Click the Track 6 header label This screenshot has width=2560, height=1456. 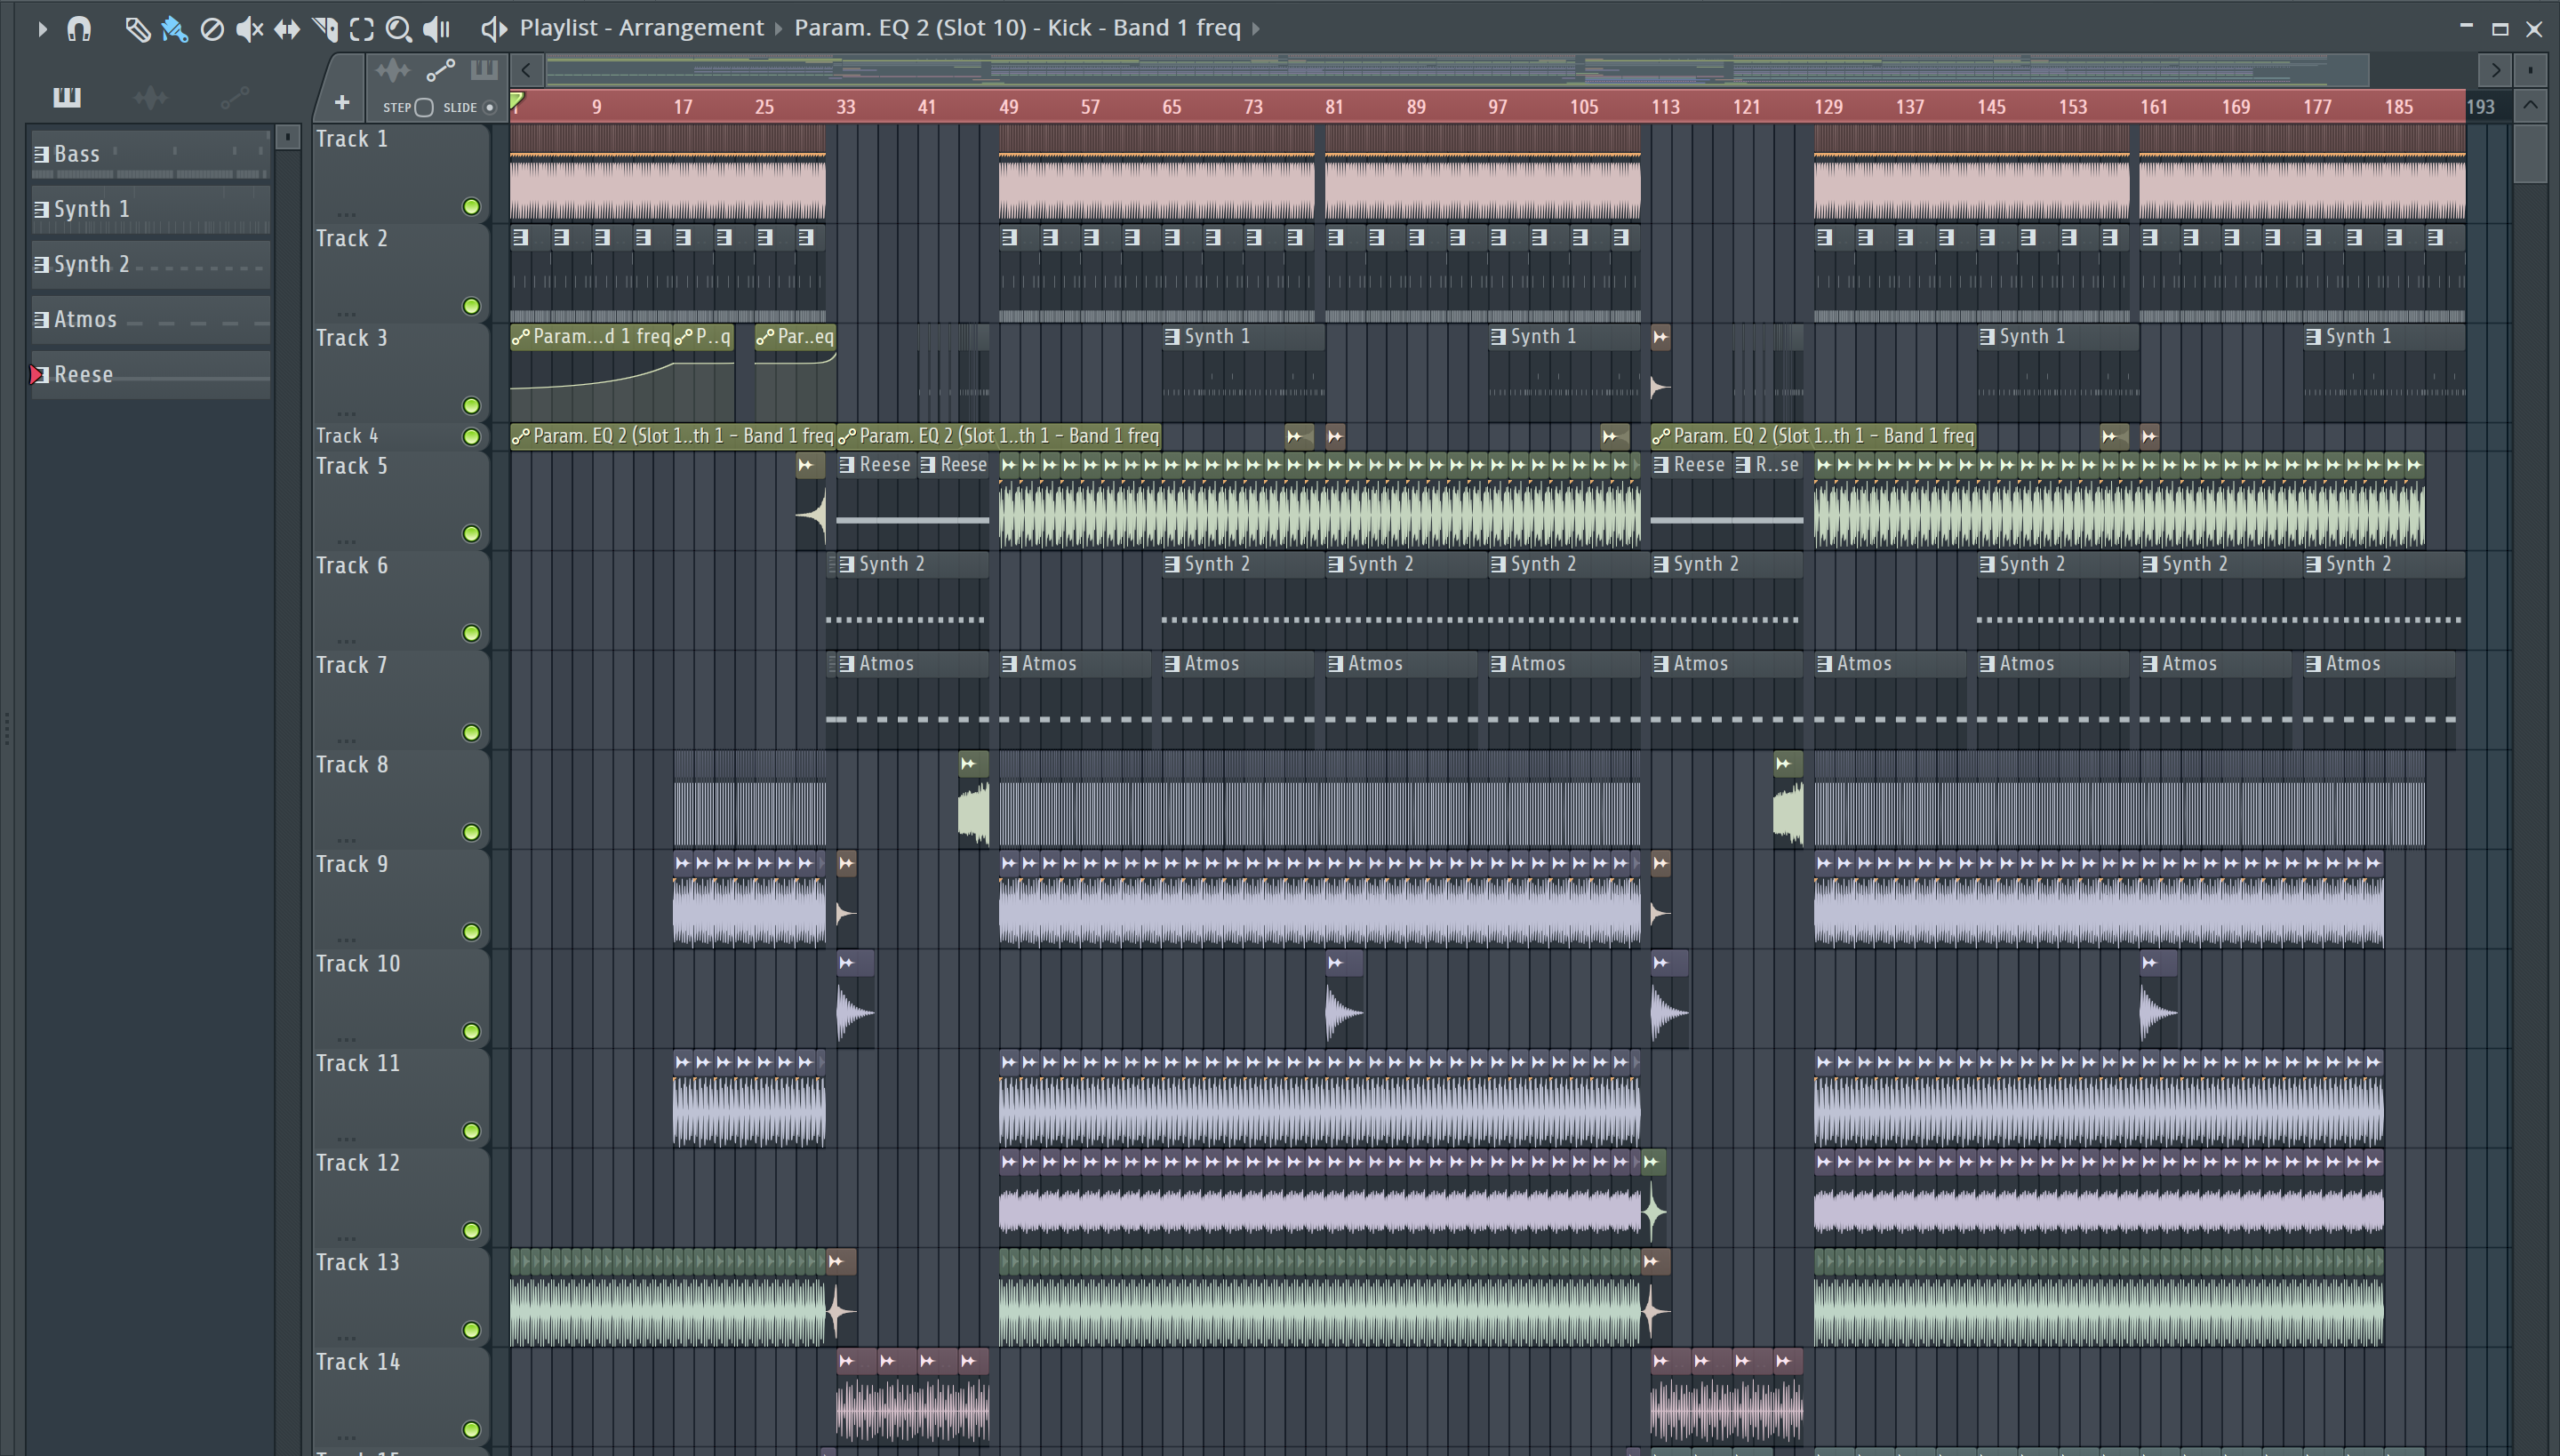click(352, 566)
